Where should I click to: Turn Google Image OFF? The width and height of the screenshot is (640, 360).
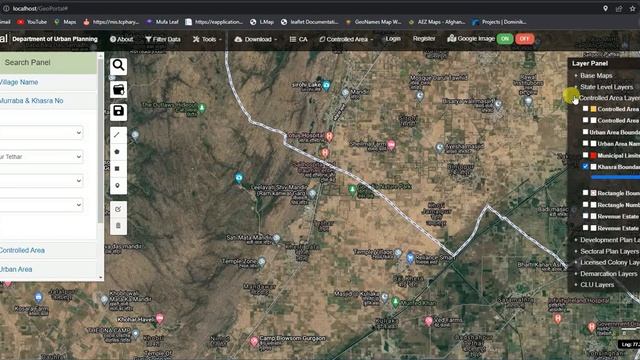524,39
